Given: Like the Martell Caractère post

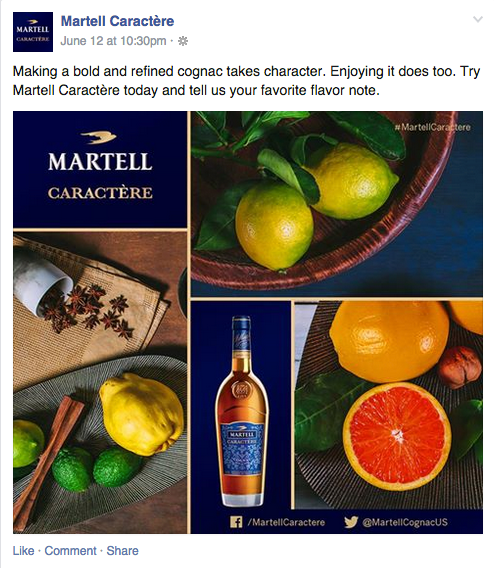Looking at the screenshot, I should (x=24, y=551).
